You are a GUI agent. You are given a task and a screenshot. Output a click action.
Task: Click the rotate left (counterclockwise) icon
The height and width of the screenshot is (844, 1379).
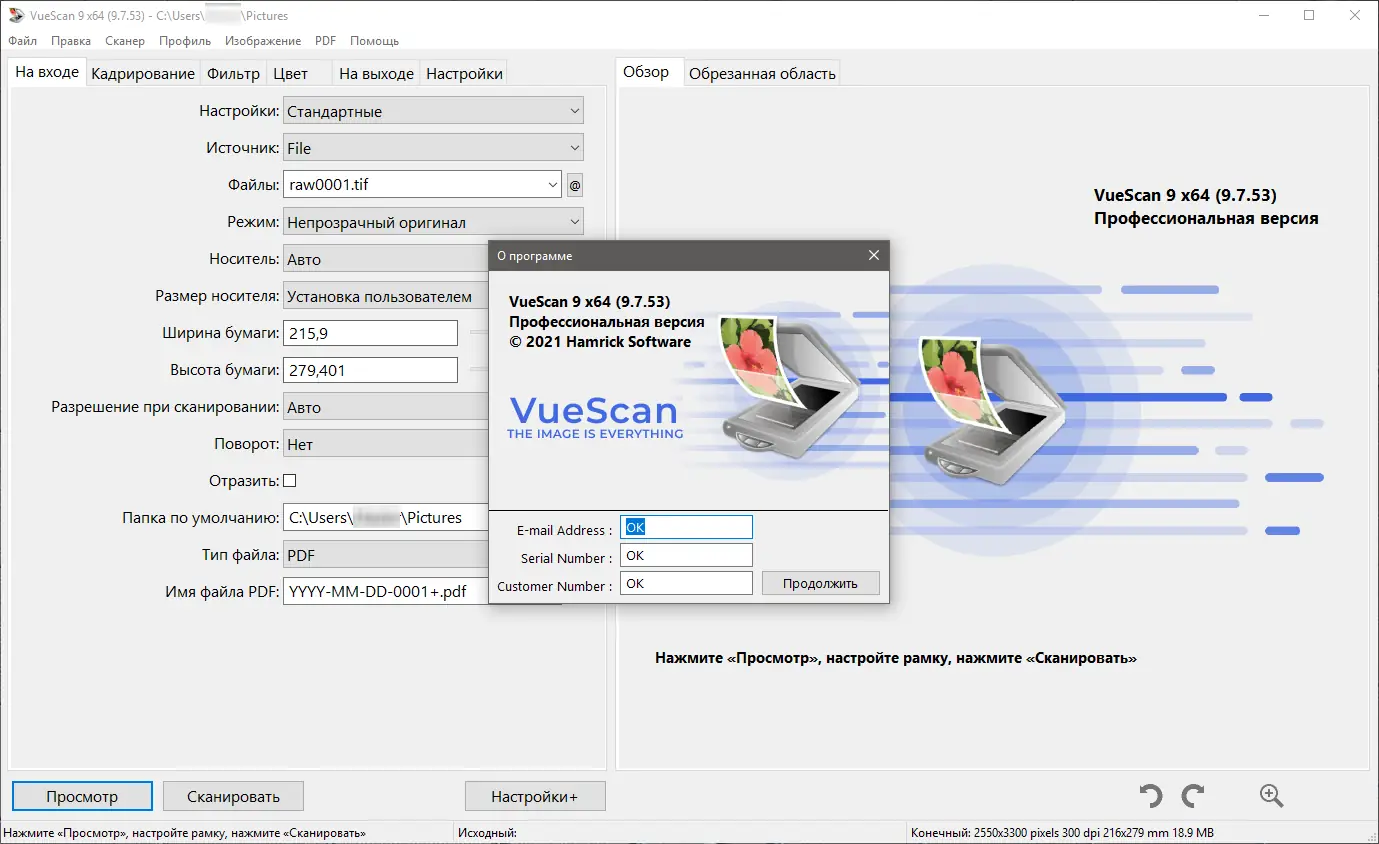(1150, 796)
